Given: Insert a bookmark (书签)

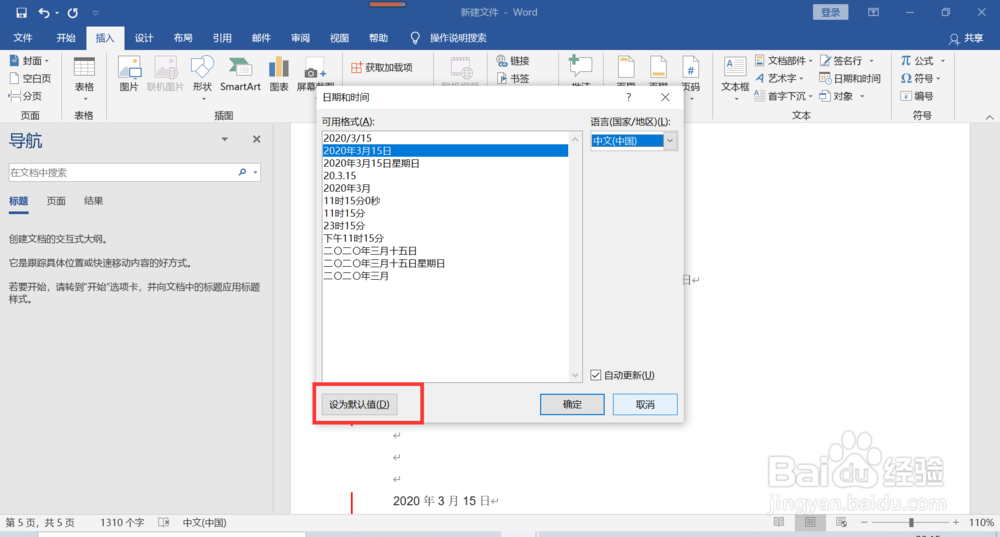Looking at the screenshot, I should (x=513, y=78).
